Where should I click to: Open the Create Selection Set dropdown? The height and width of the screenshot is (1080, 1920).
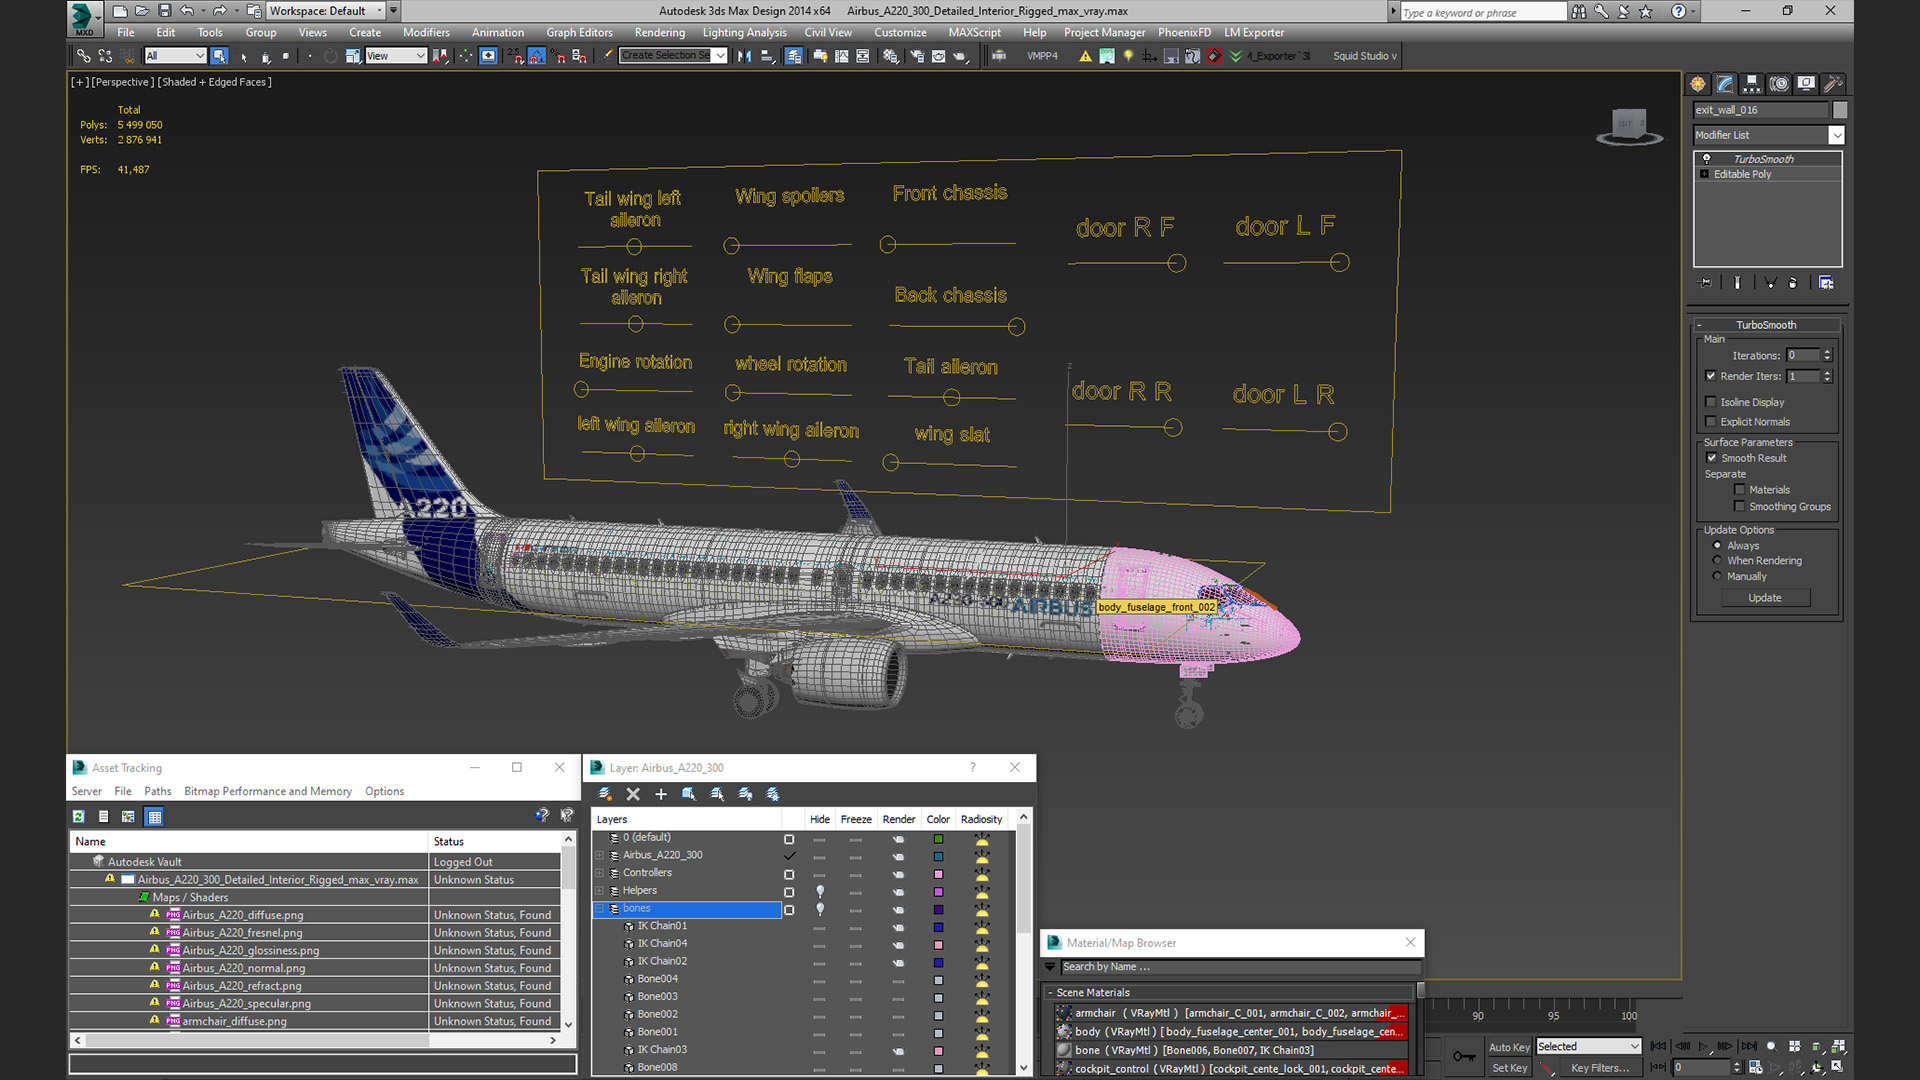click(x=673, y=56)
